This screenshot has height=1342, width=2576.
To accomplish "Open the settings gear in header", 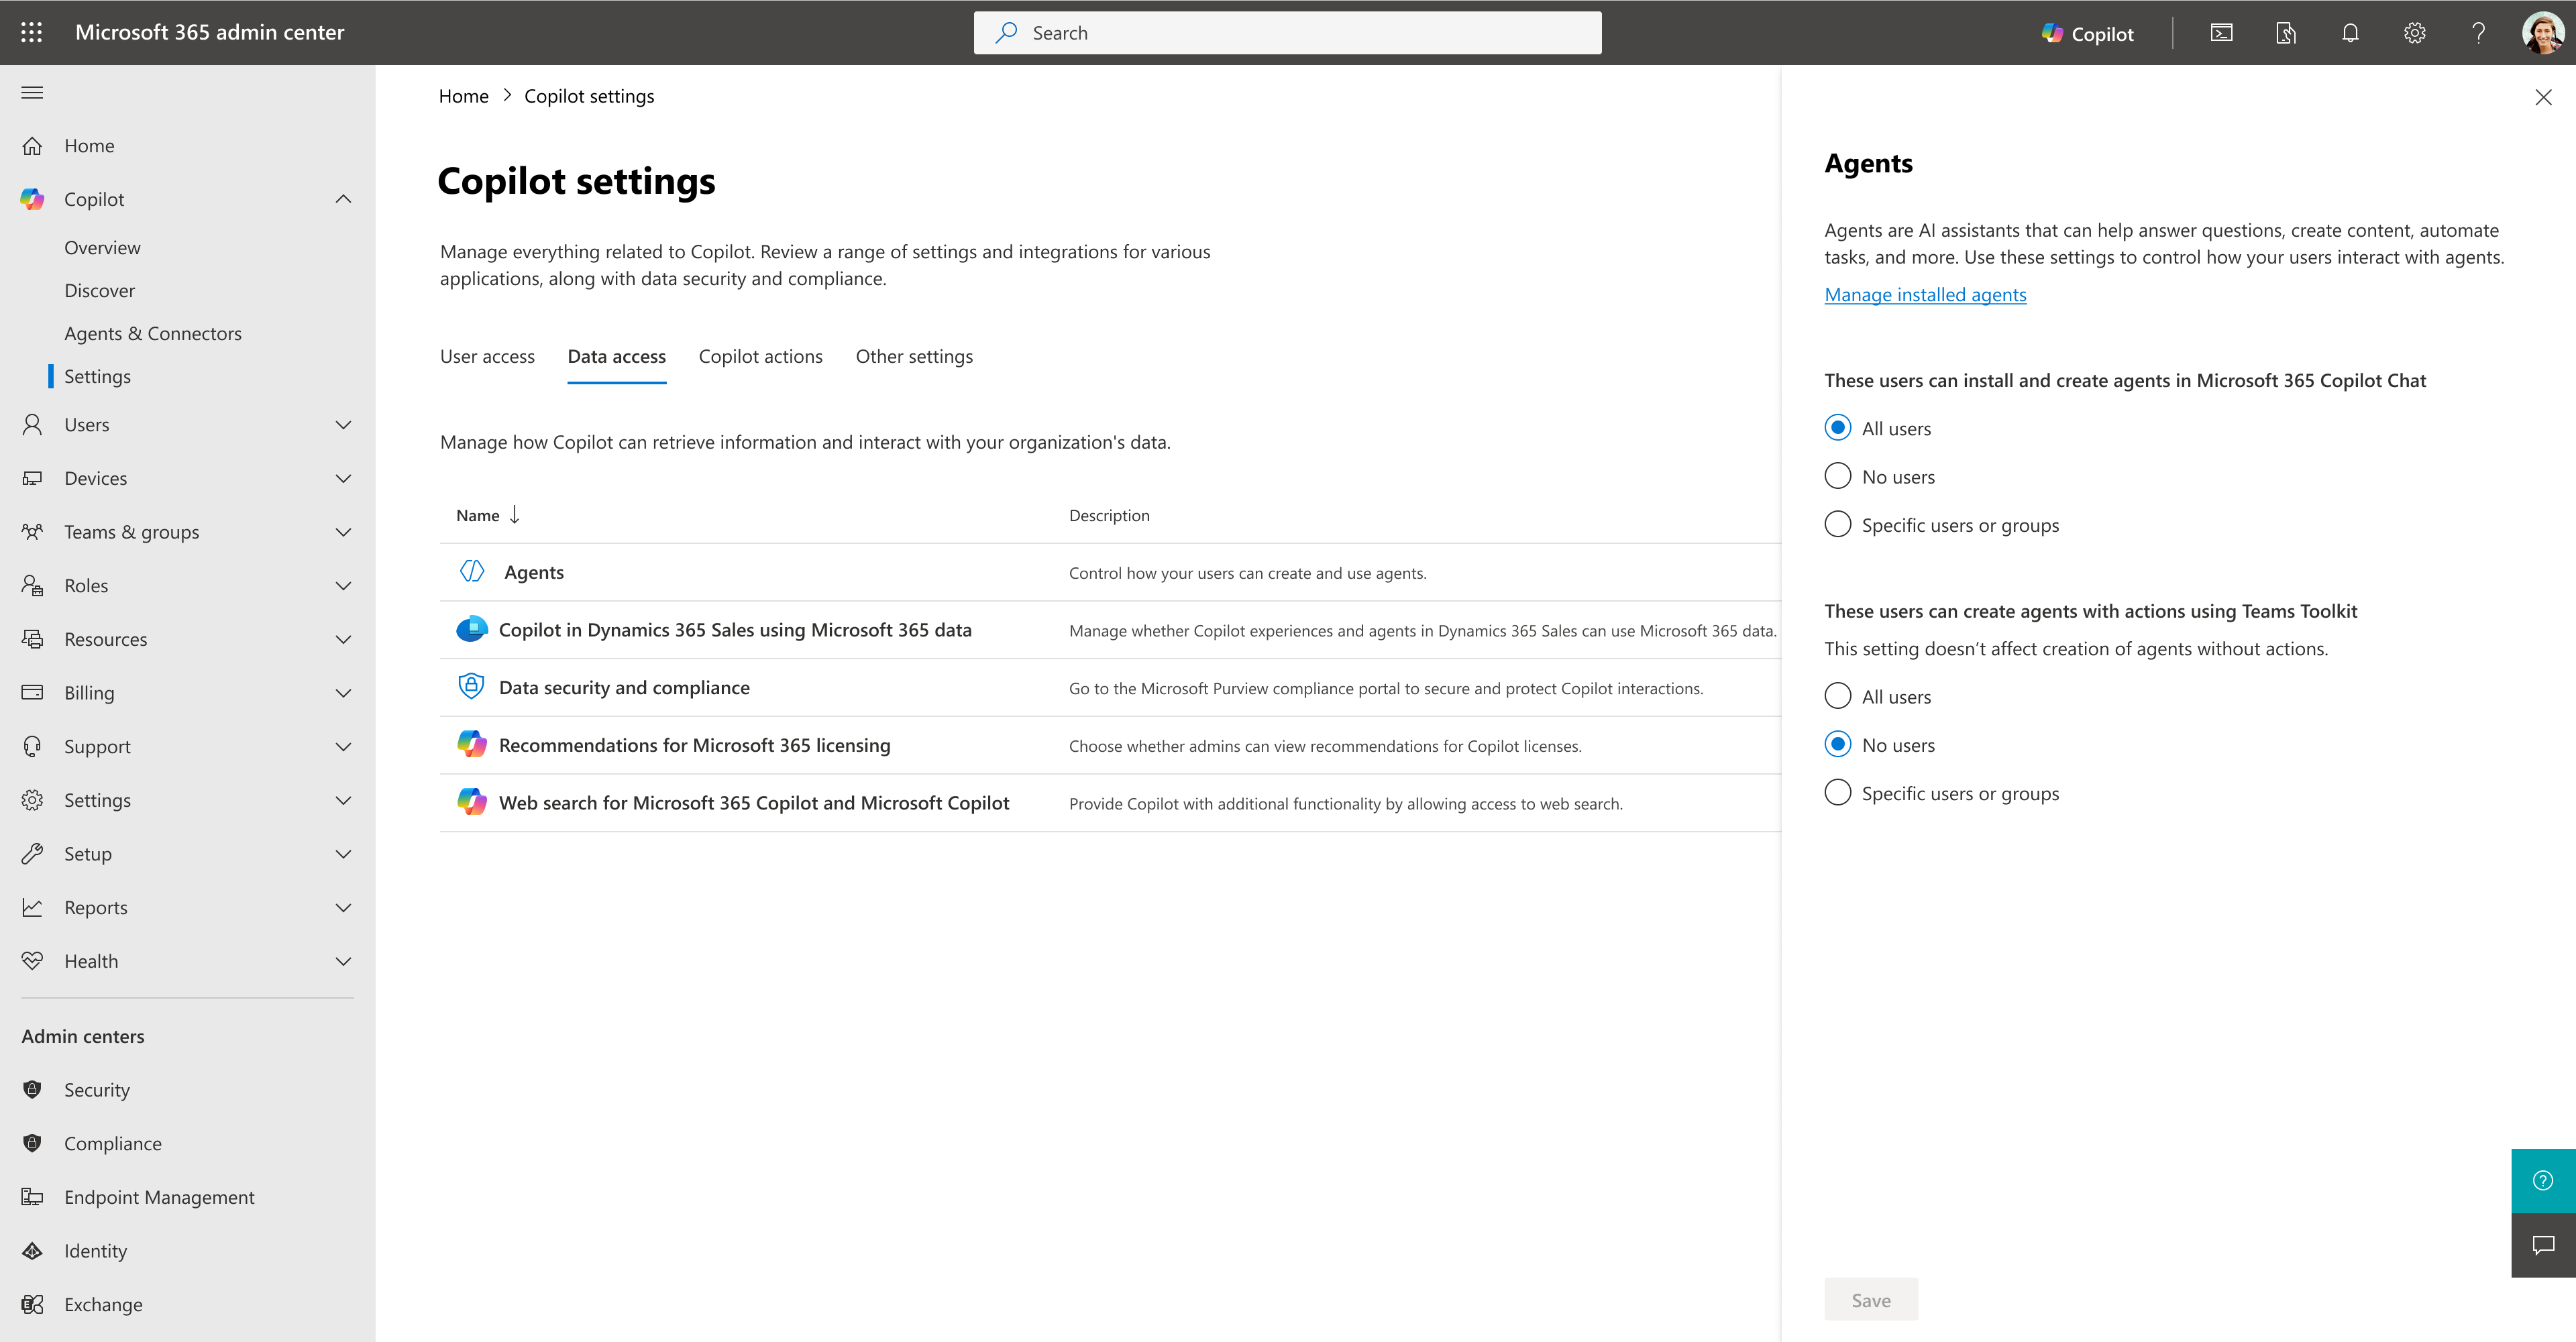I will [2414, 33].
